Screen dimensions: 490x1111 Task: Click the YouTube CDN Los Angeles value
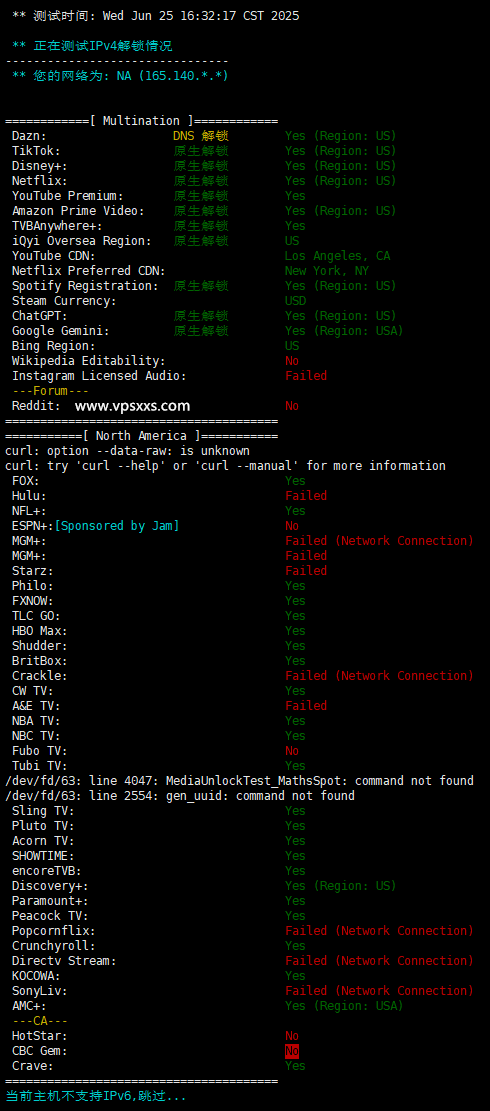point(337,256)
